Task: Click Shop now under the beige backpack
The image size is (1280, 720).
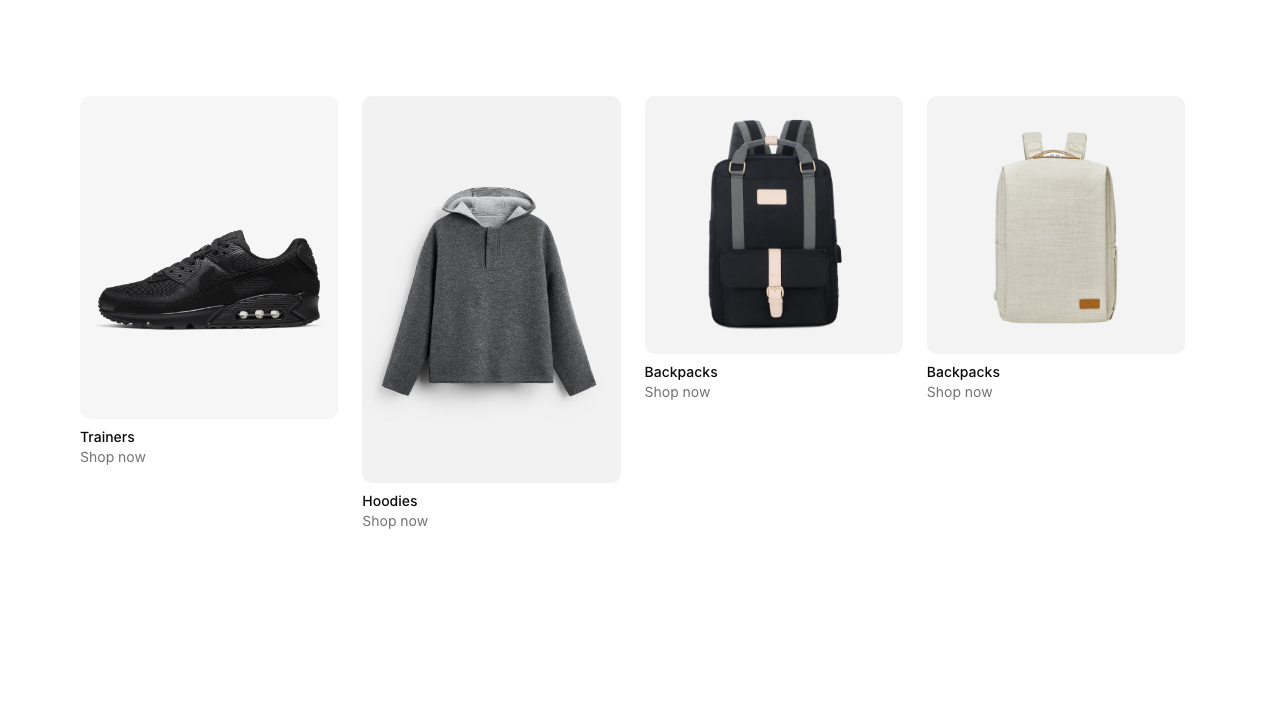Action: tap(959, 392)
